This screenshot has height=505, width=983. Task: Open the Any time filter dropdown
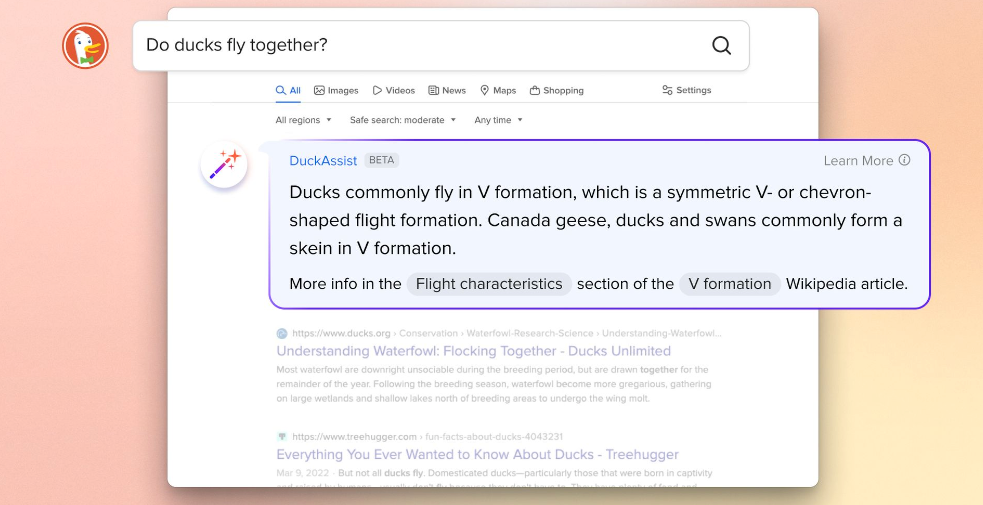[498, 120]
